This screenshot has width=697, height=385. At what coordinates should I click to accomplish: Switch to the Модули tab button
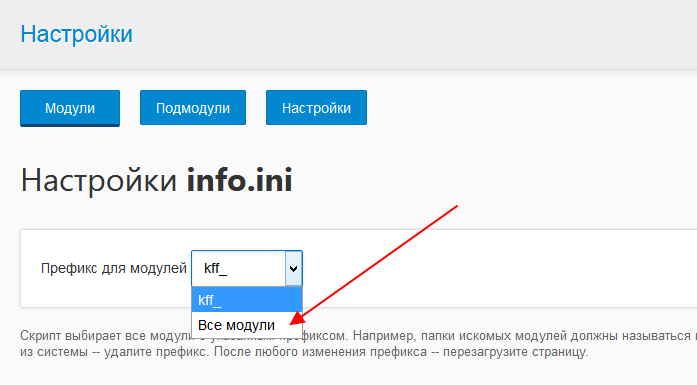[70, 108]
